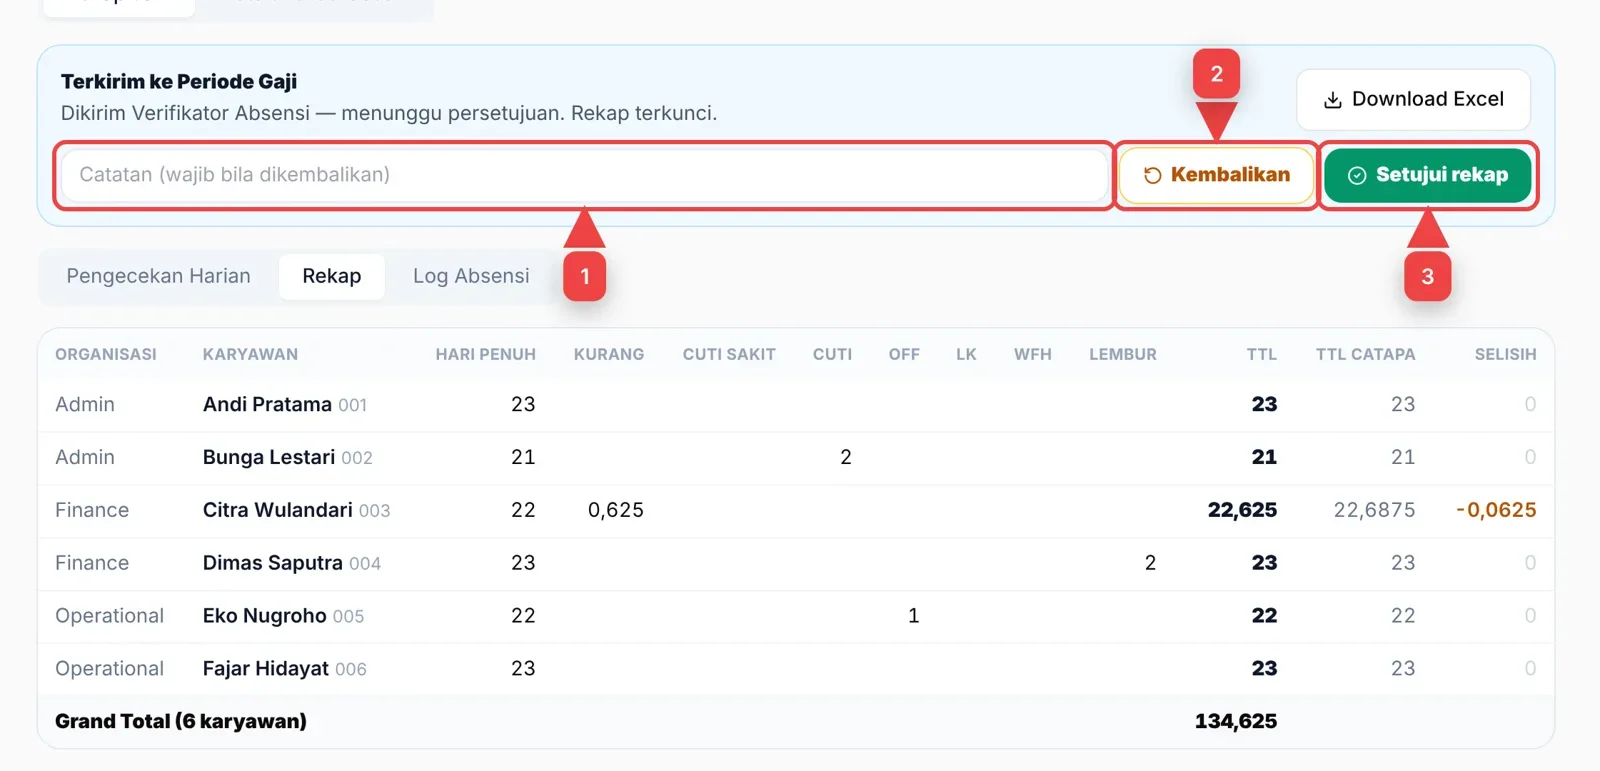Click the CUTI SAKIT column header

(729, 354)
